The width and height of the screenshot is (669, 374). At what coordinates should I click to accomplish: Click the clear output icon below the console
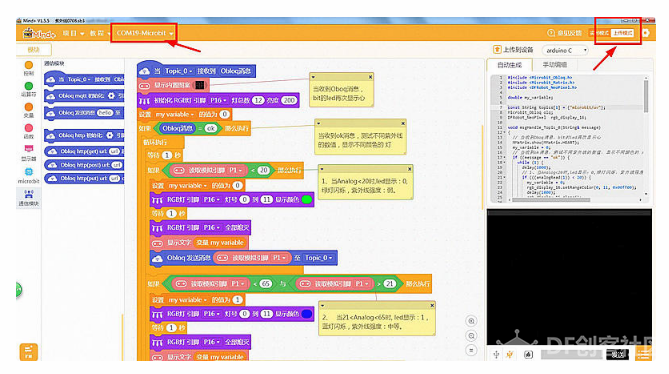click(528, 354)
